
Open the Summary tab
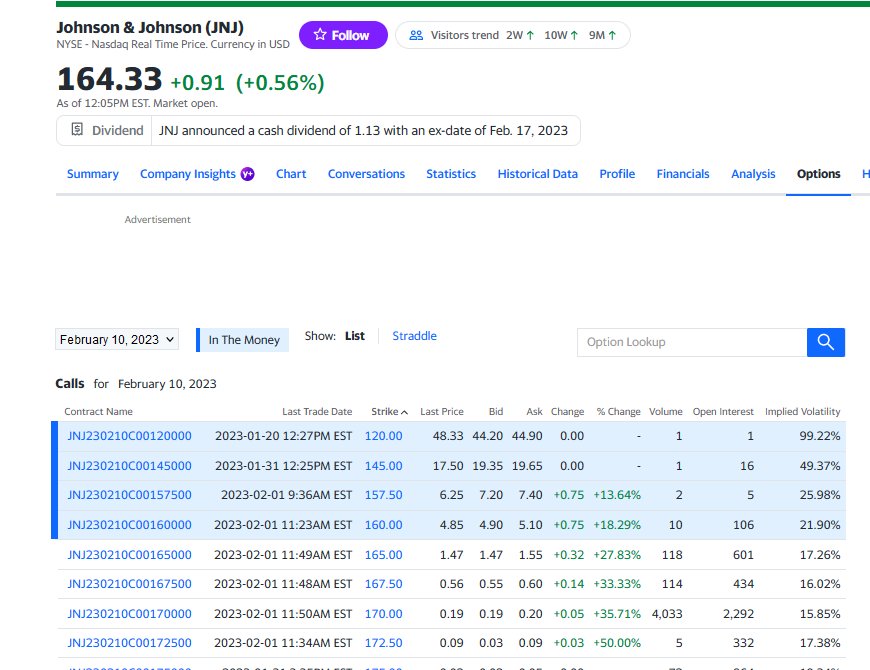click(x=93, y=174)
